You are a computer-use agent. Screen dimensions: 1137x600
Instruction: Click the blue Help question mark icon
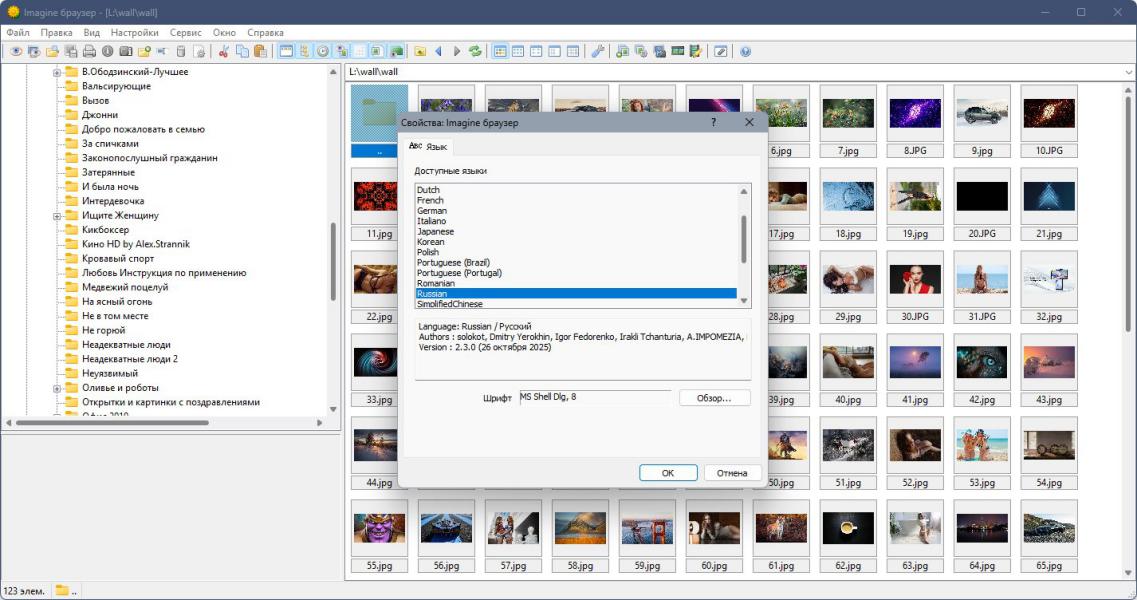[x=745, y=51]
